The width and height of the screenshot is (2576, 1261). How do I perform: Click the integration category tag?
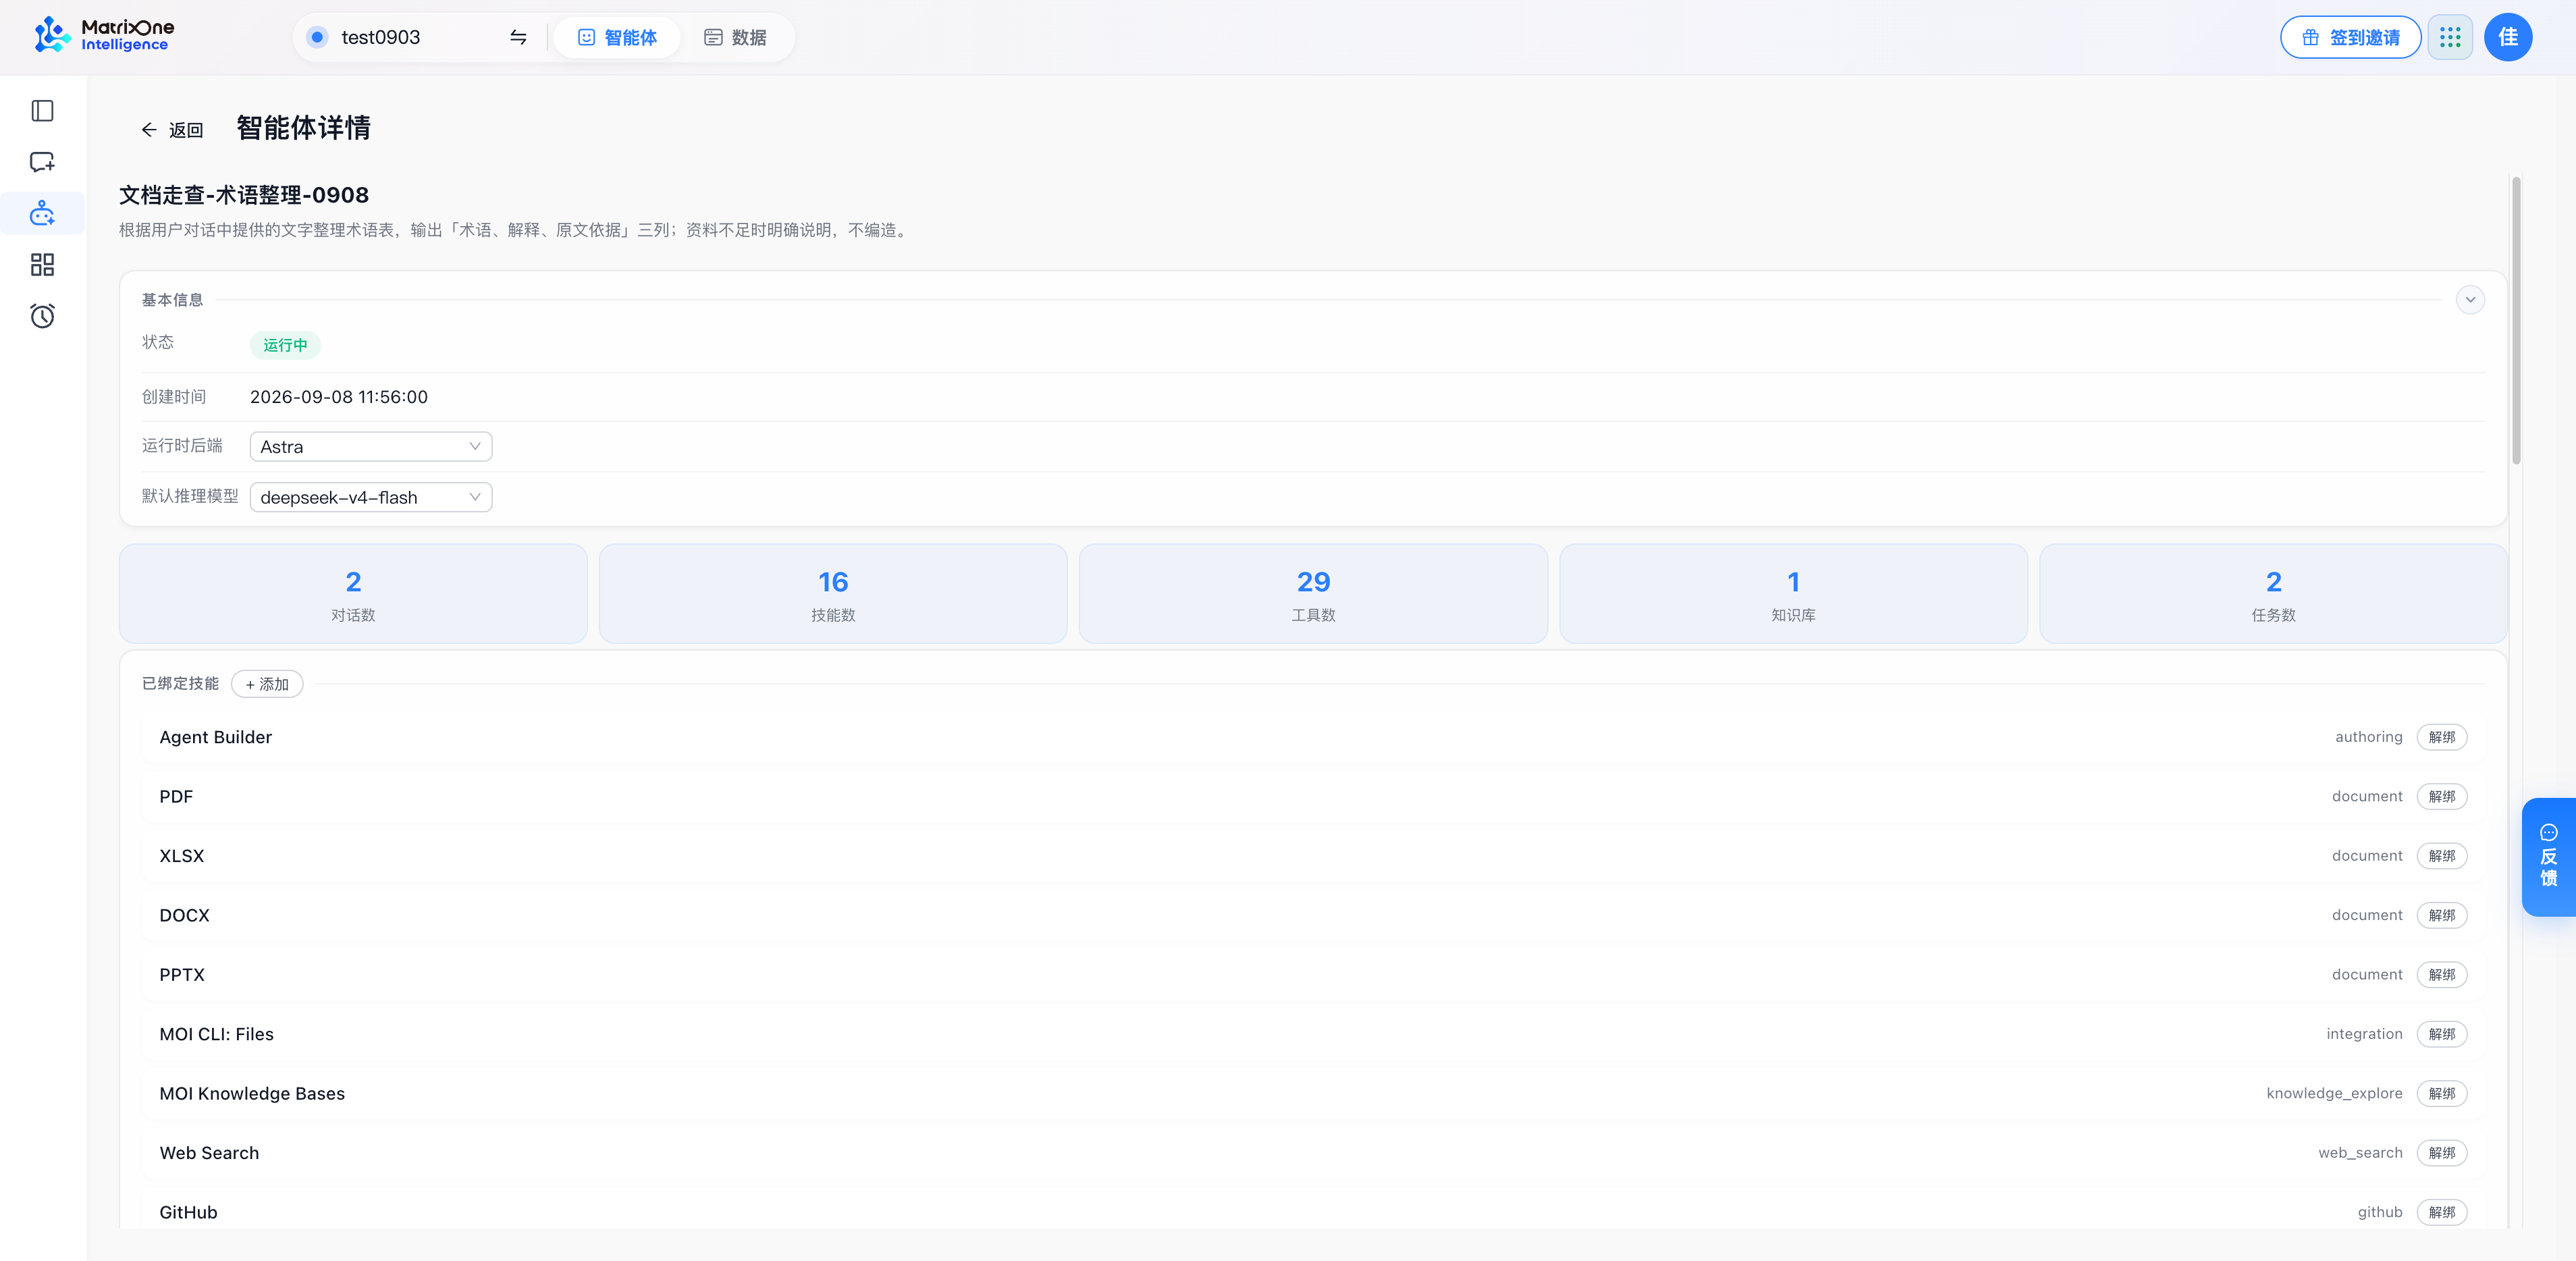click(2364, 1034)
